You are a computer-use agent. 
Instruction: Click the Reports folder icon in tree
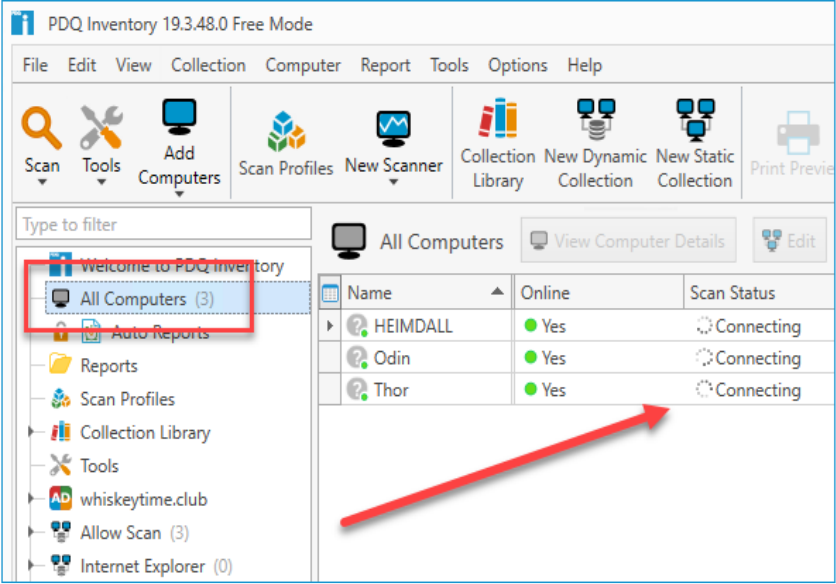pos(60,364)
